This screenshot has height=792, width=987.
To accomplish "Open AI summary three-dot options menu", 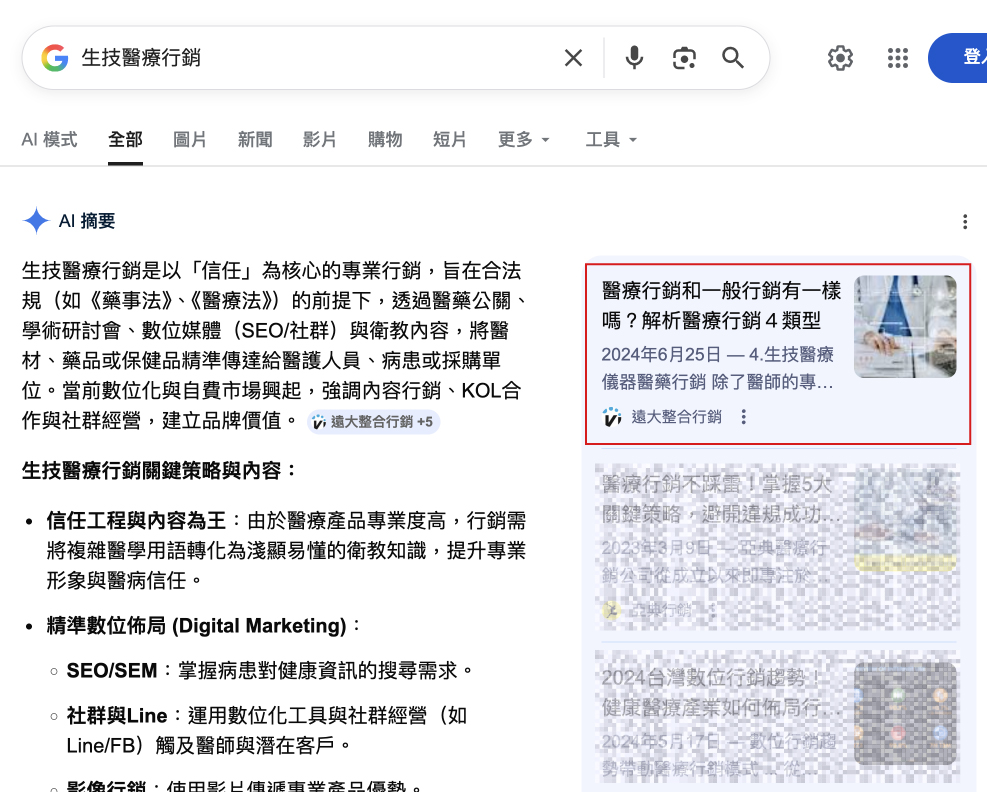I will (x=964, y=222).
